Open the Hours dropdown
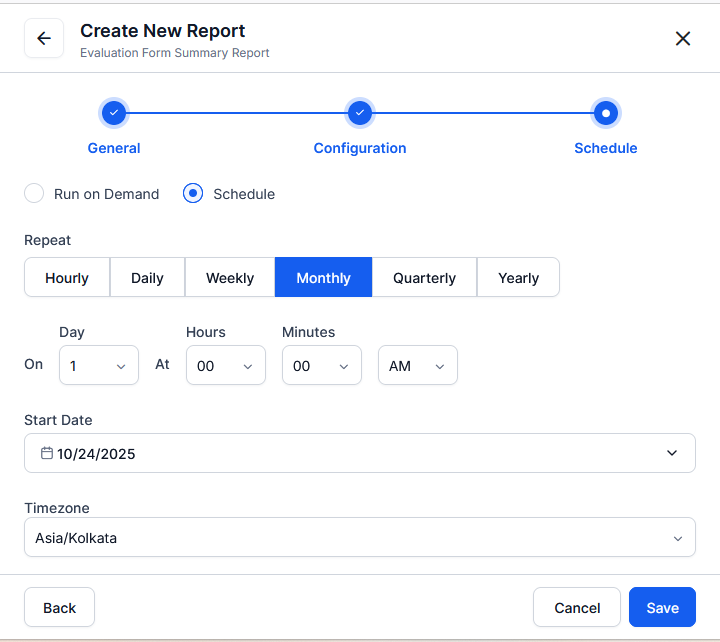This screenshot has width=720, height=642. point(225,366)
